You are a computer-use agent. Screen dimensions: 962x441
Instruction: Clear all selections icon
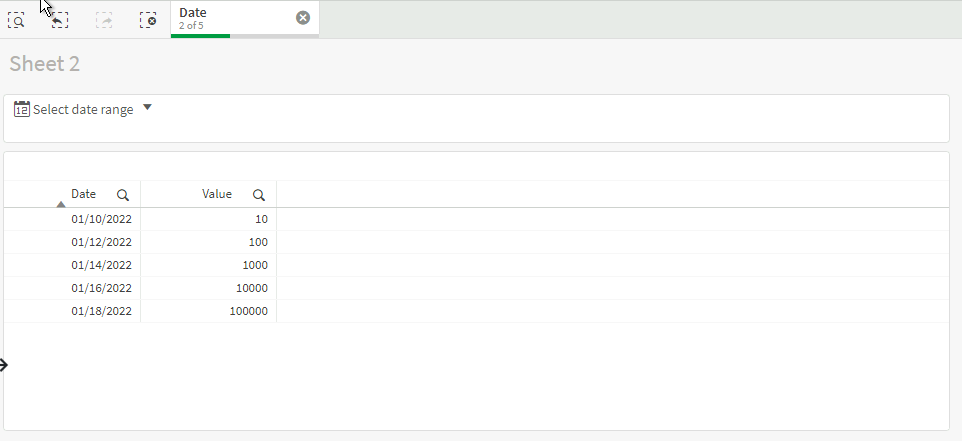pyautogui.click(x=148, y=20)
